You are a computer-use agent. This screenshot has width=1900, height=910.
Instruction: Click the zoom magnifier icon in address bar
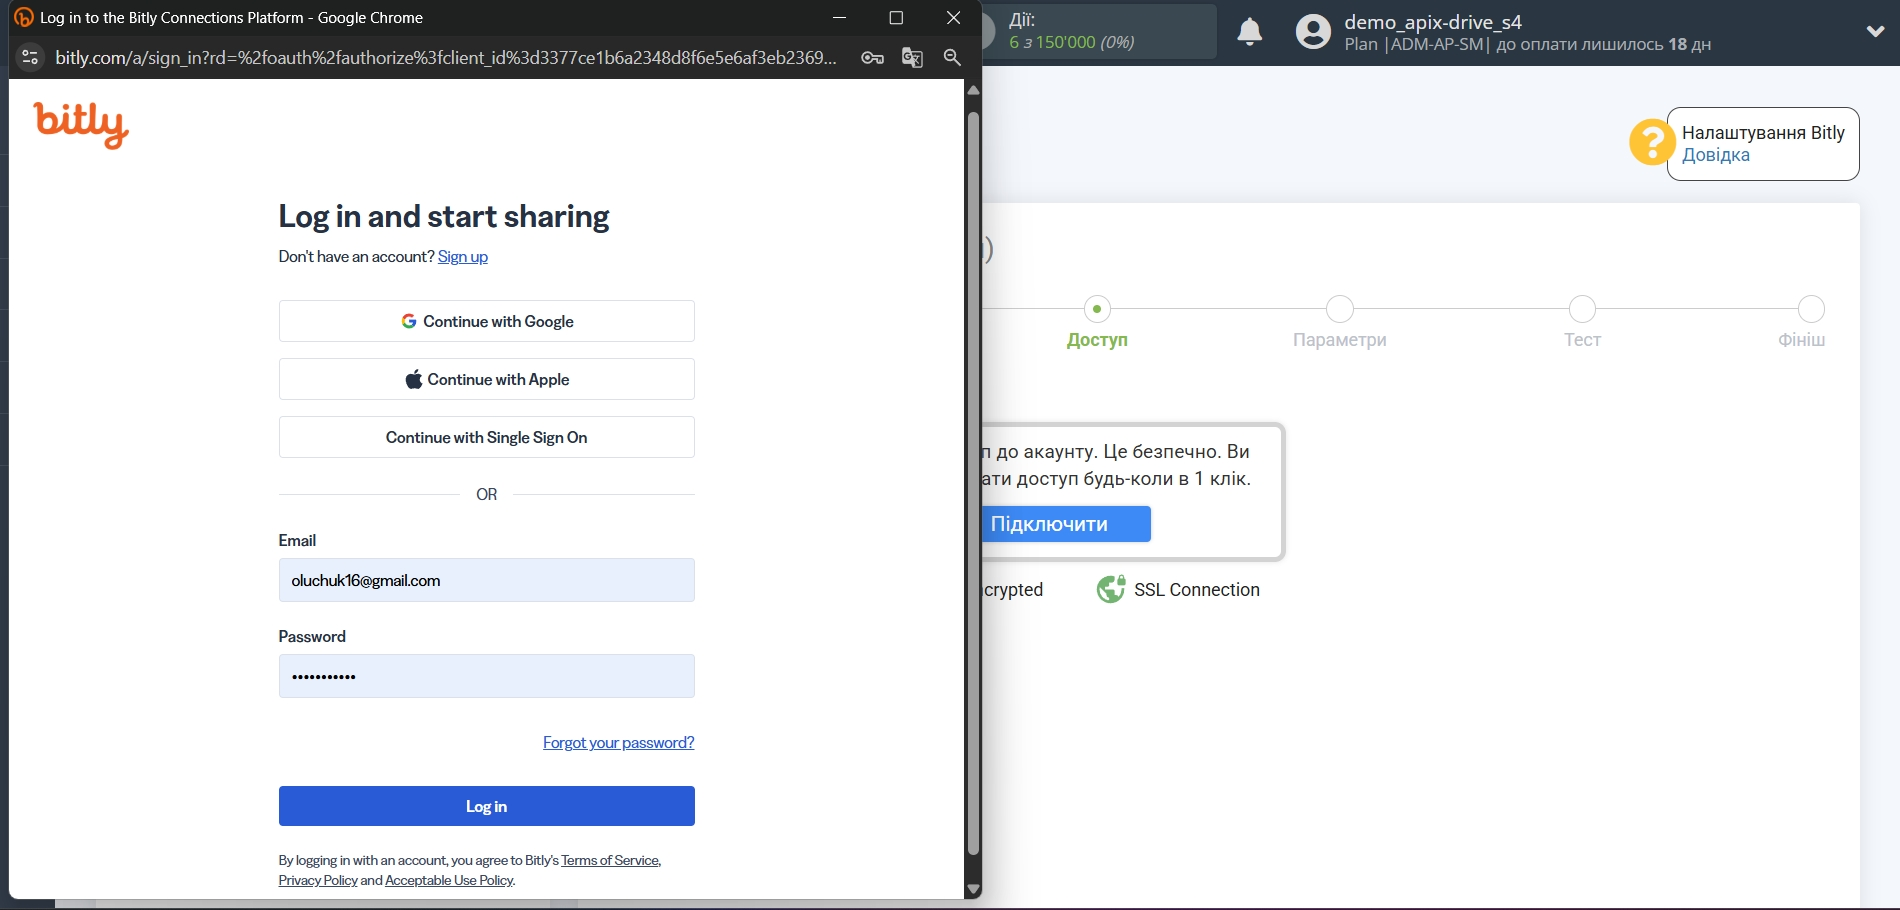(952, 58)
